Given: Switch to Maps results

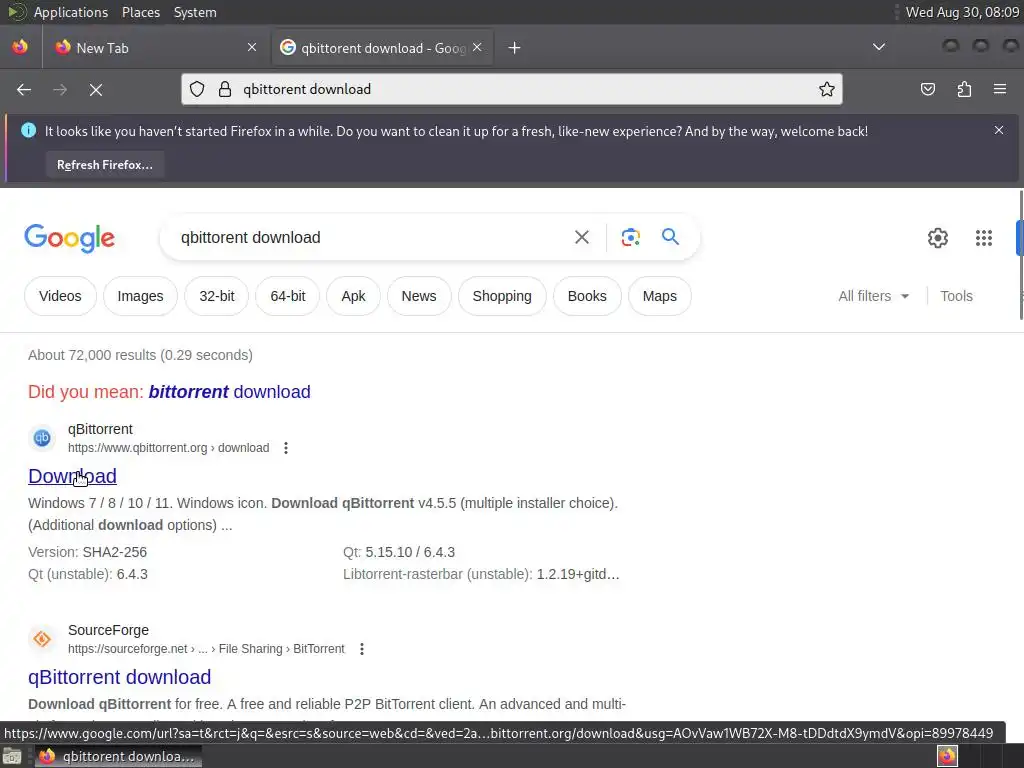Looking at the screenshot, I should tap(660, 296).
